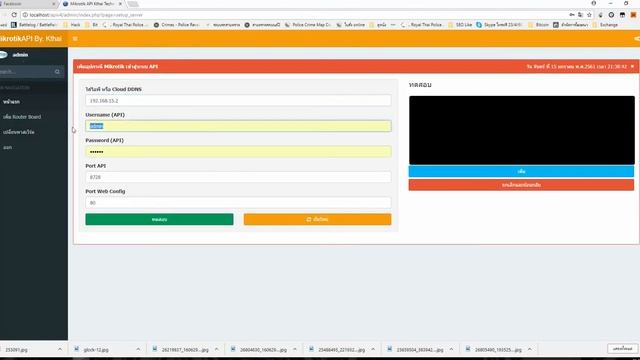The image size is (640, 360).
Task: Toggle the sidebar hamburger menu icon
Action: click(x=75, y=39)
